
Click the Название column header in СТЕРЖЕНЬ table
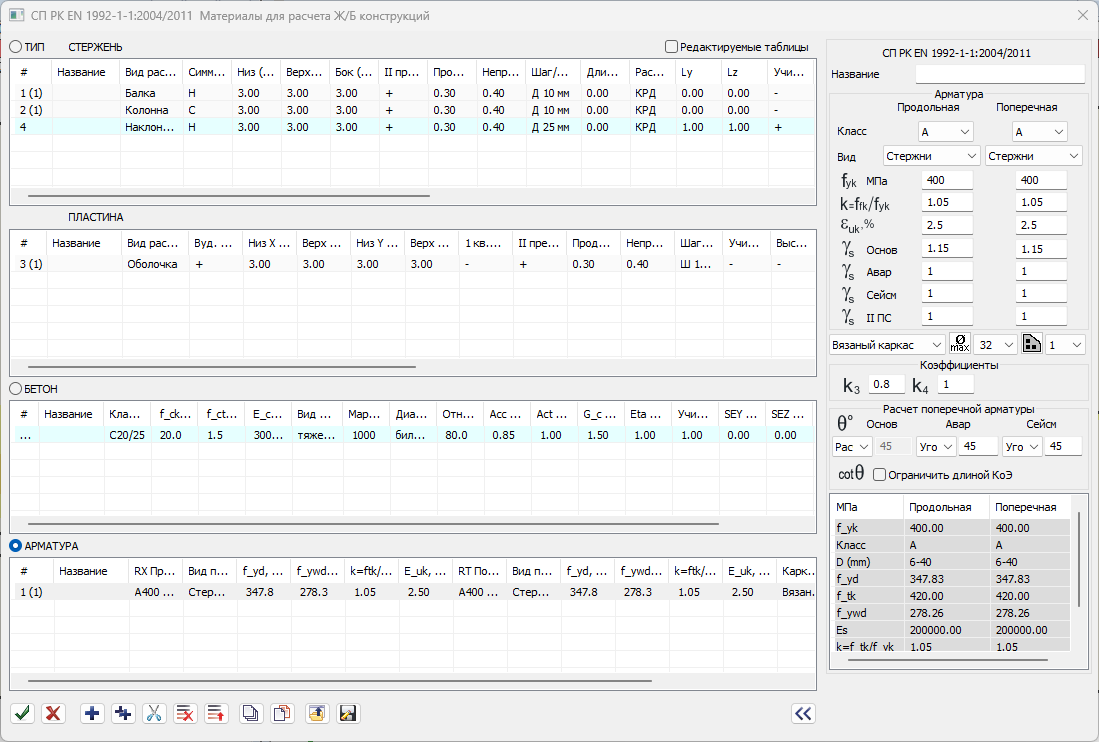click(82, 72)
